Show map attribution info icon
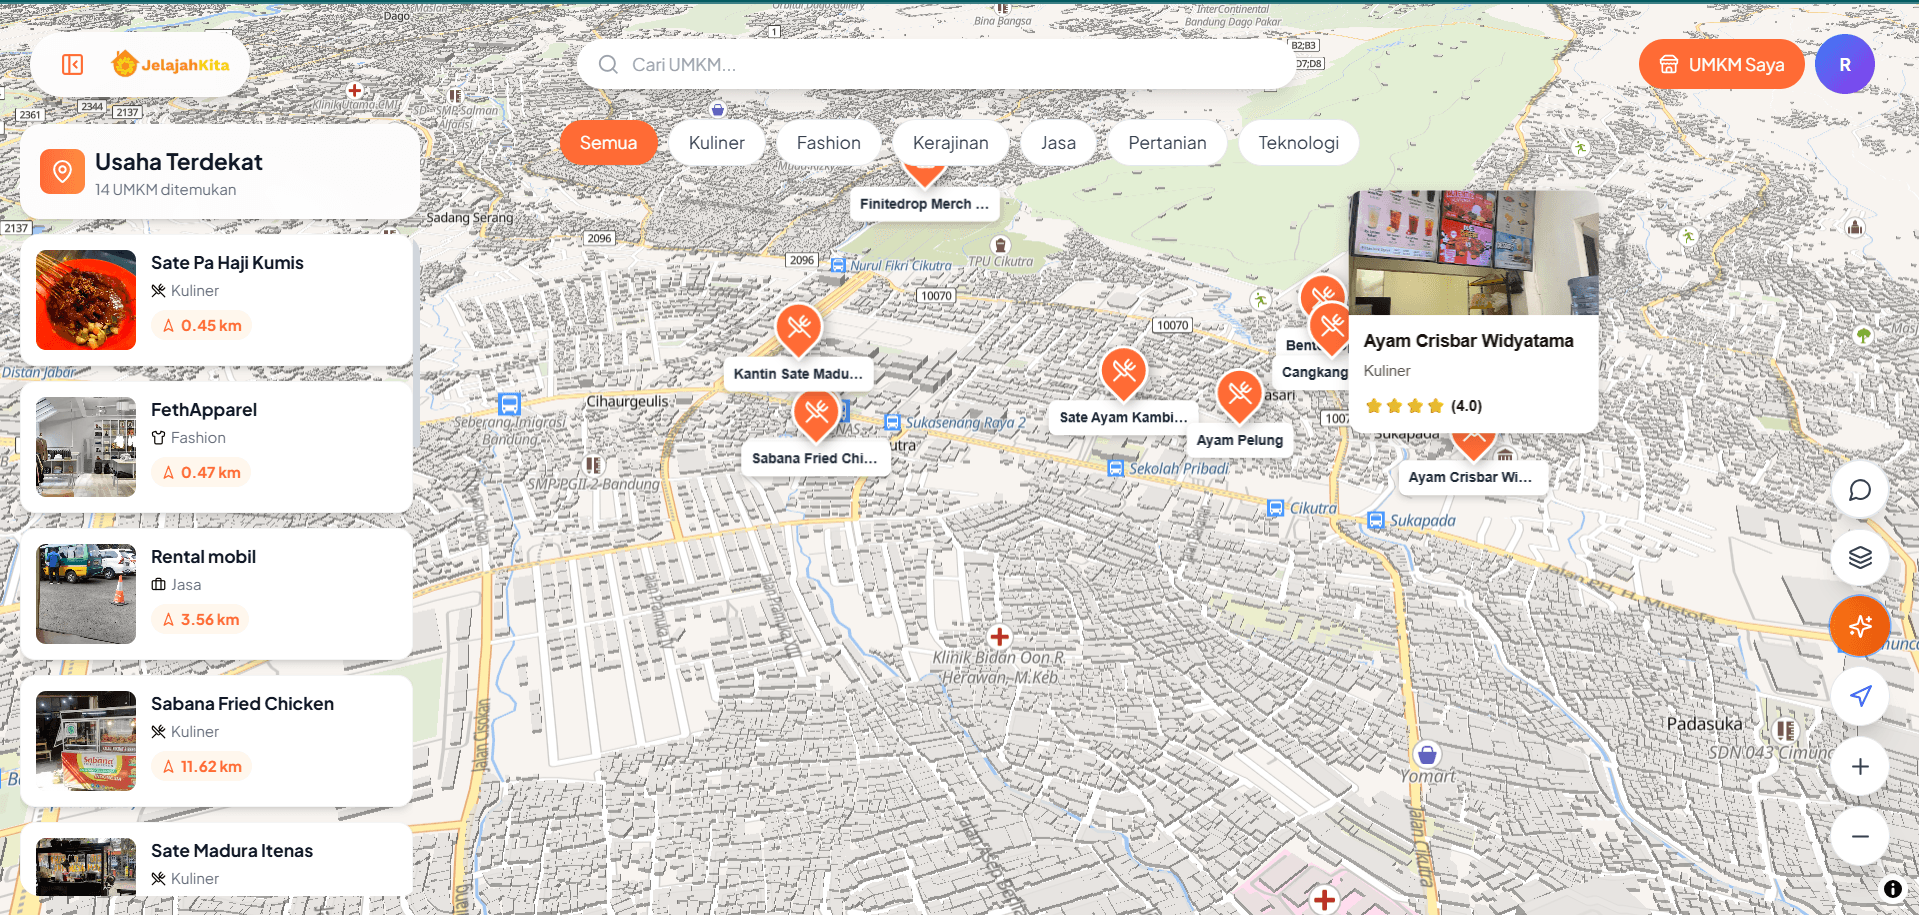Screen dimensions: 1919x915 point(1892,888)
